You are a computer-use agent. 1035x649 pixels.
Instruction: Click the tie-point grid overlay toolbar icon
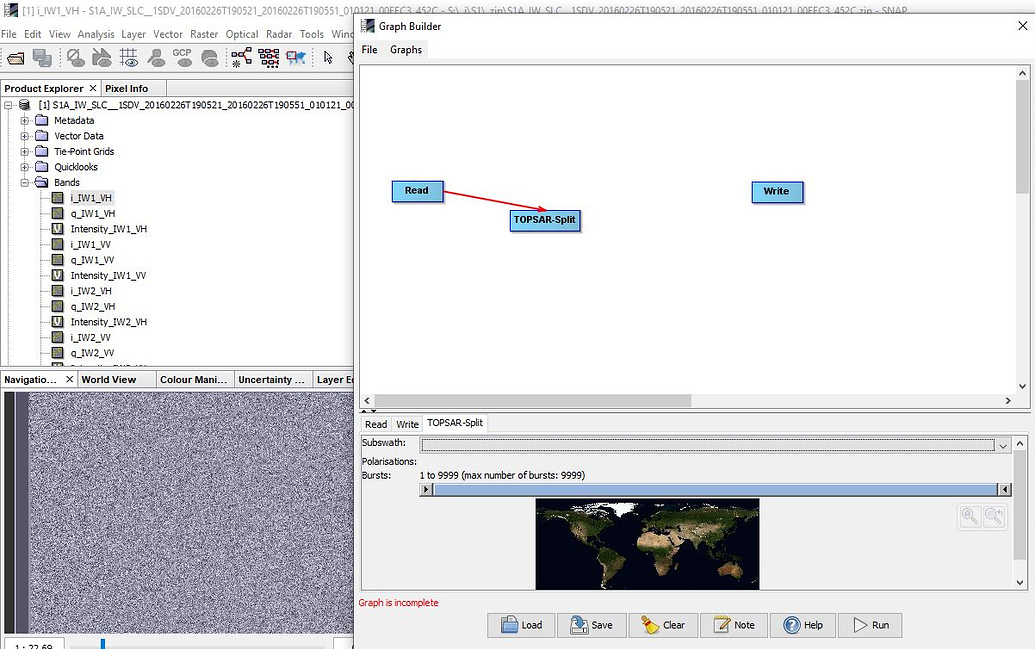click(129, 58)
